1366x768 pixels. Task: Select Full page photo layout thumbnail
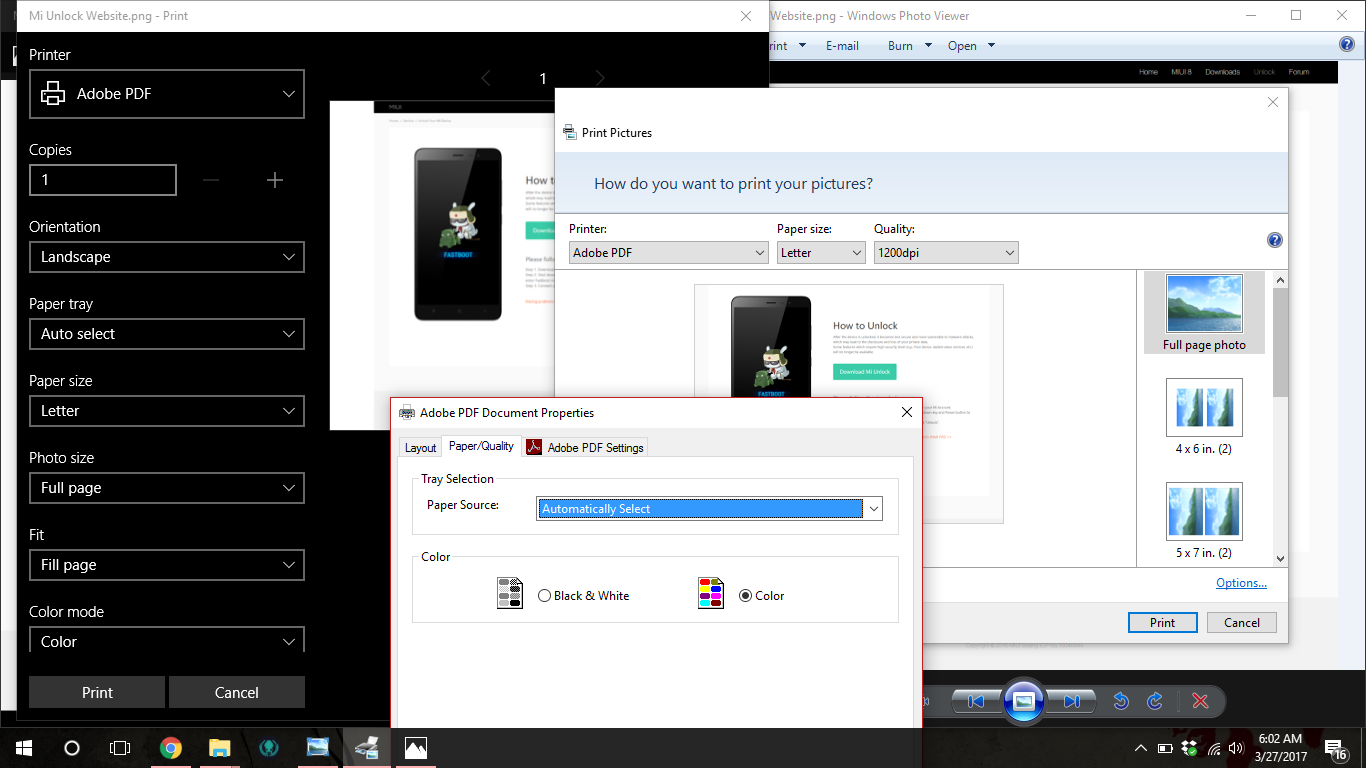point(1204,313)
